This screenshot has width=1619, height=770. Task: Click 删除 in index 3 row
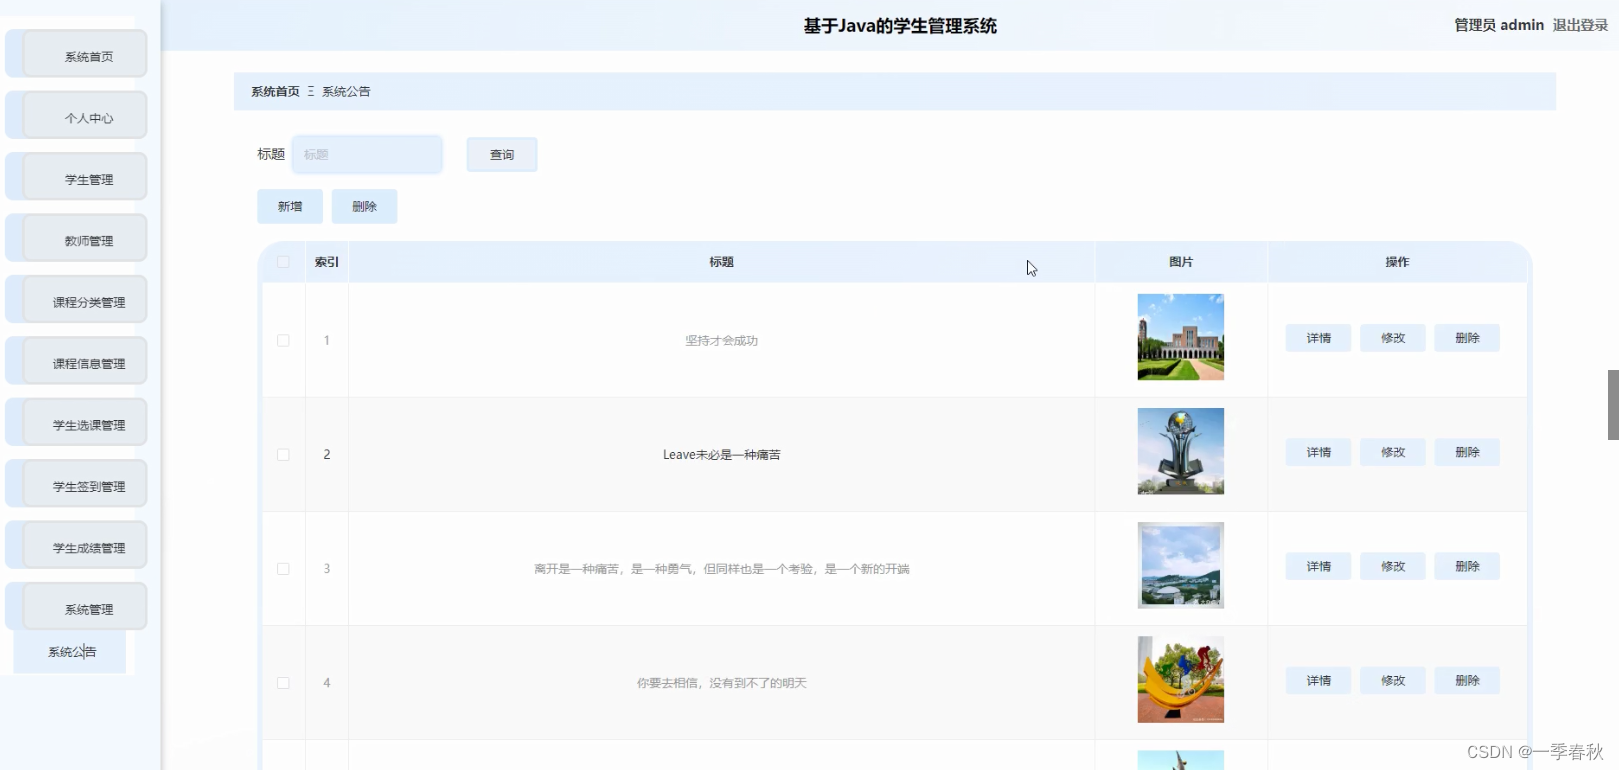coord(1467,566)
